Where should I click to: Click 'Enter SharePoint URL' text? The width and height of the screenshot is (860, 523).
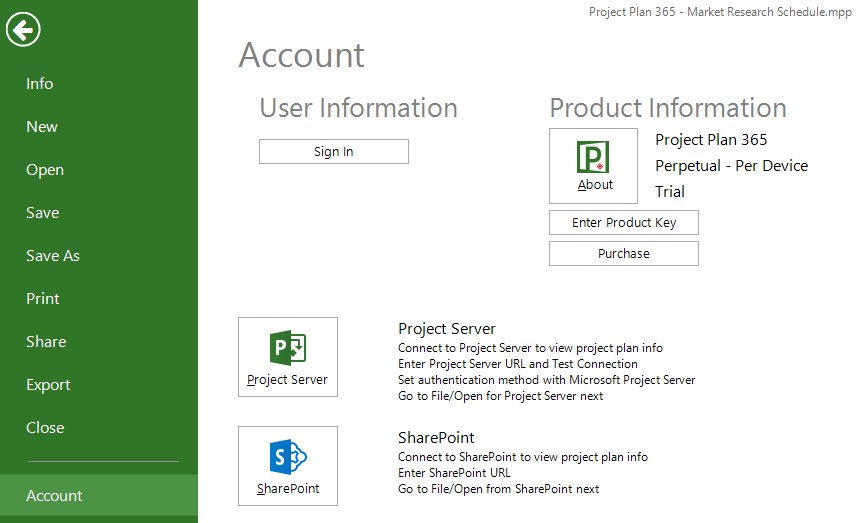click(454, 473)
